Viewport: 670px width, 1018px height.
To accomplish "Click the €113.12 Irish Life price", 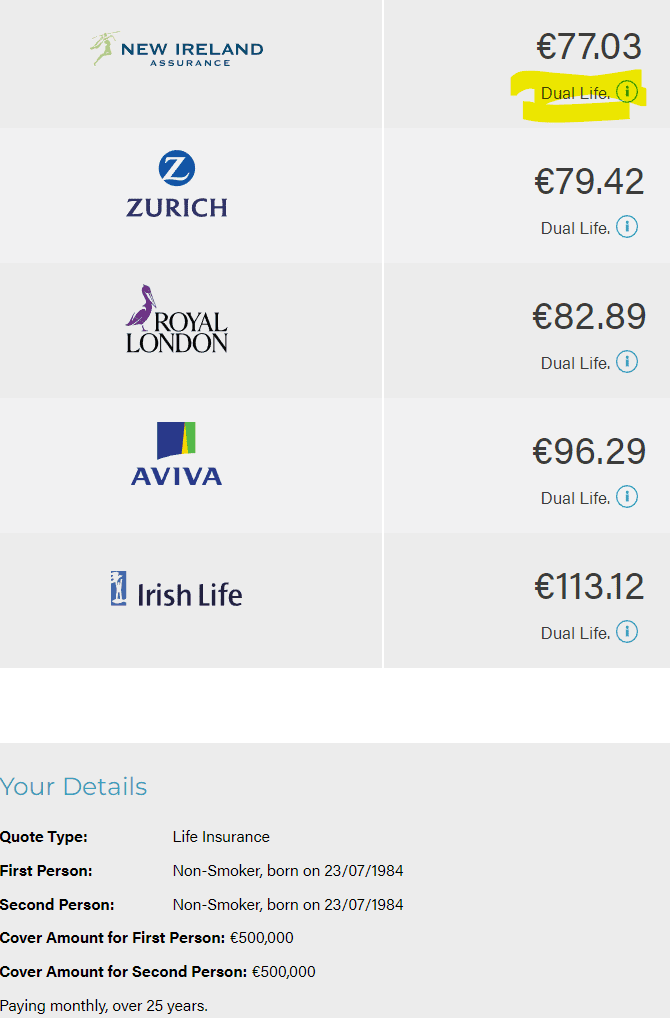I will [589, 587].
